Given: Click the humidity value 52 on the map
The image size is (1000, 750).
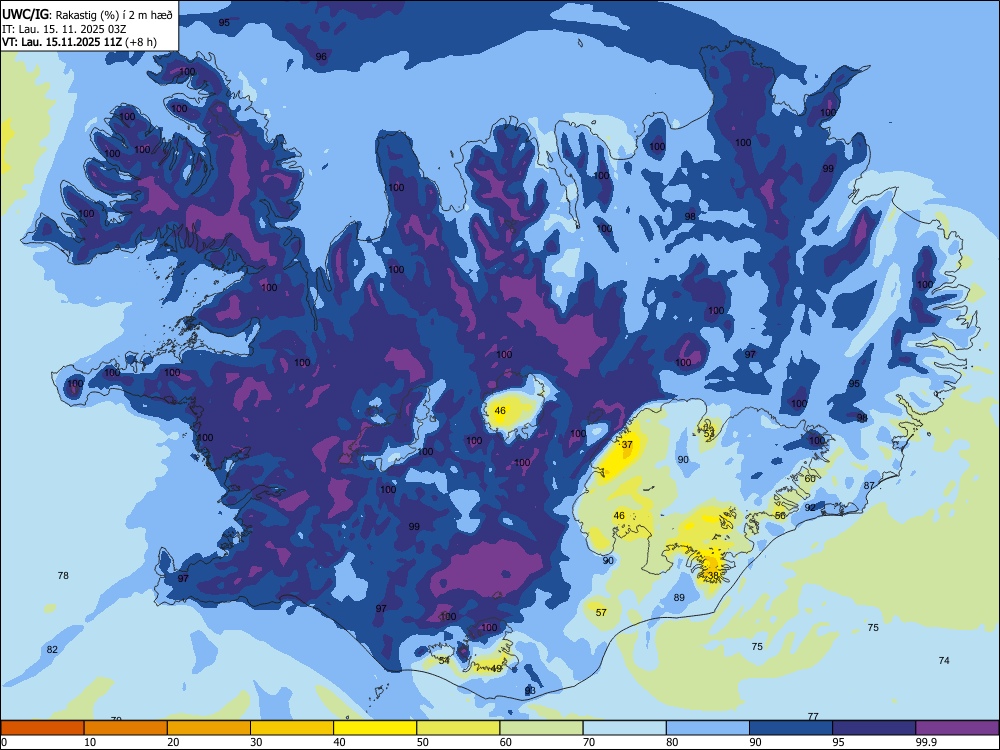Looking at the screenshot, I should tap(709, 434).
